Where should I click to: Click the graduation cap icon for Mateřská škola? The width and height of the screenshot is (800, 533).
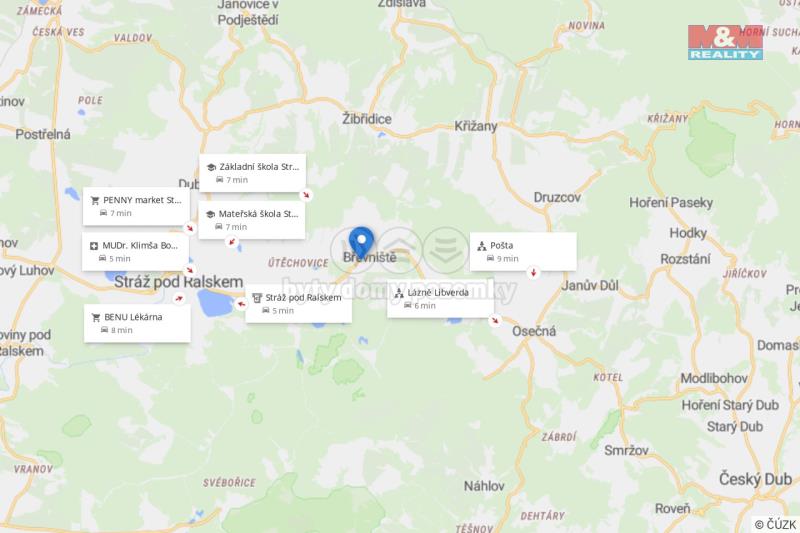point(210,214)
